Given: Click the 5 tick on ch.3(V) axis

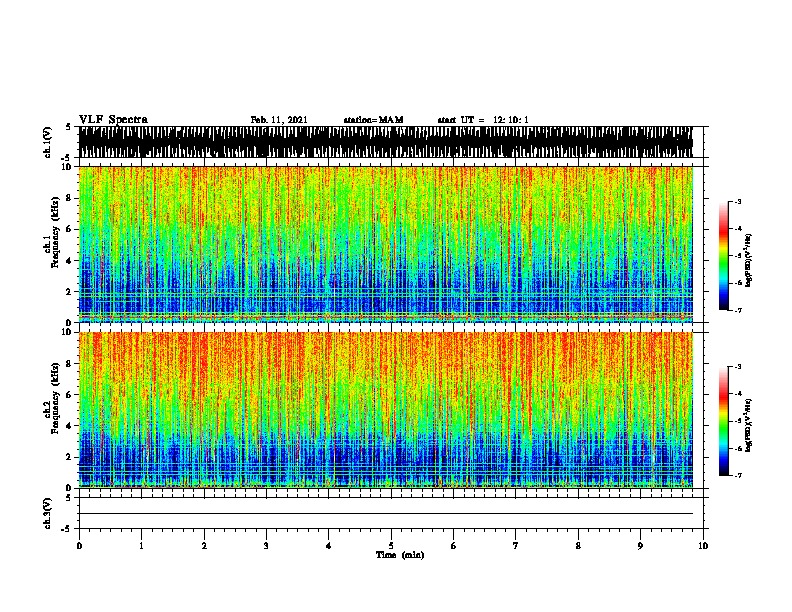Looking at the screenshot, I should (69, 498).
